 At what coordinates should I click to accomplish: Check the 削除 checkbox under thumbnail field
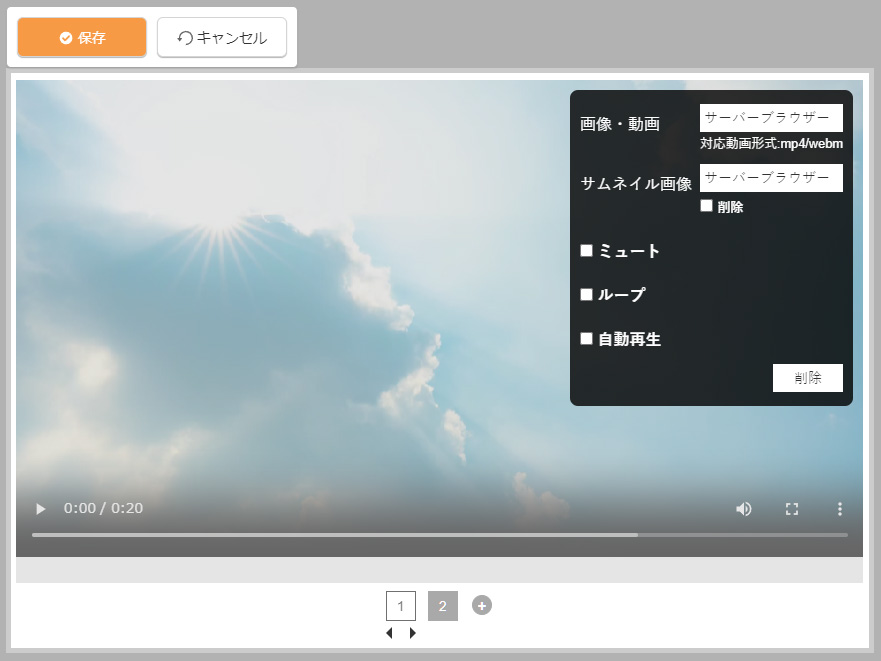[x=706, y=206]
